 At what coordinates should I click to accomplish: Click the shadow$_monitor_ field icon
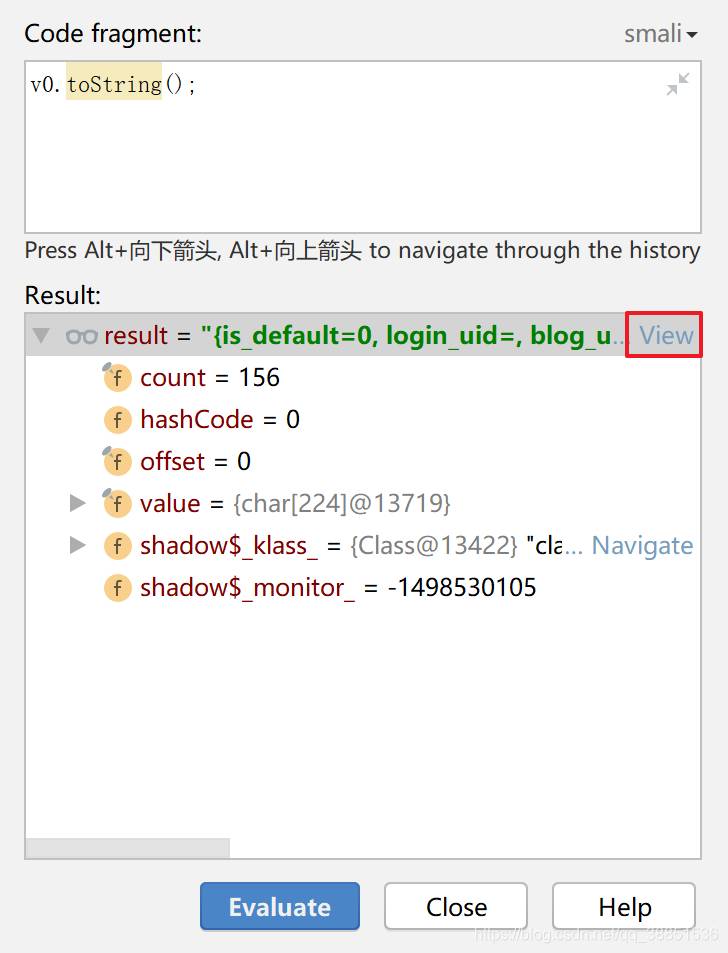point(117,588)
